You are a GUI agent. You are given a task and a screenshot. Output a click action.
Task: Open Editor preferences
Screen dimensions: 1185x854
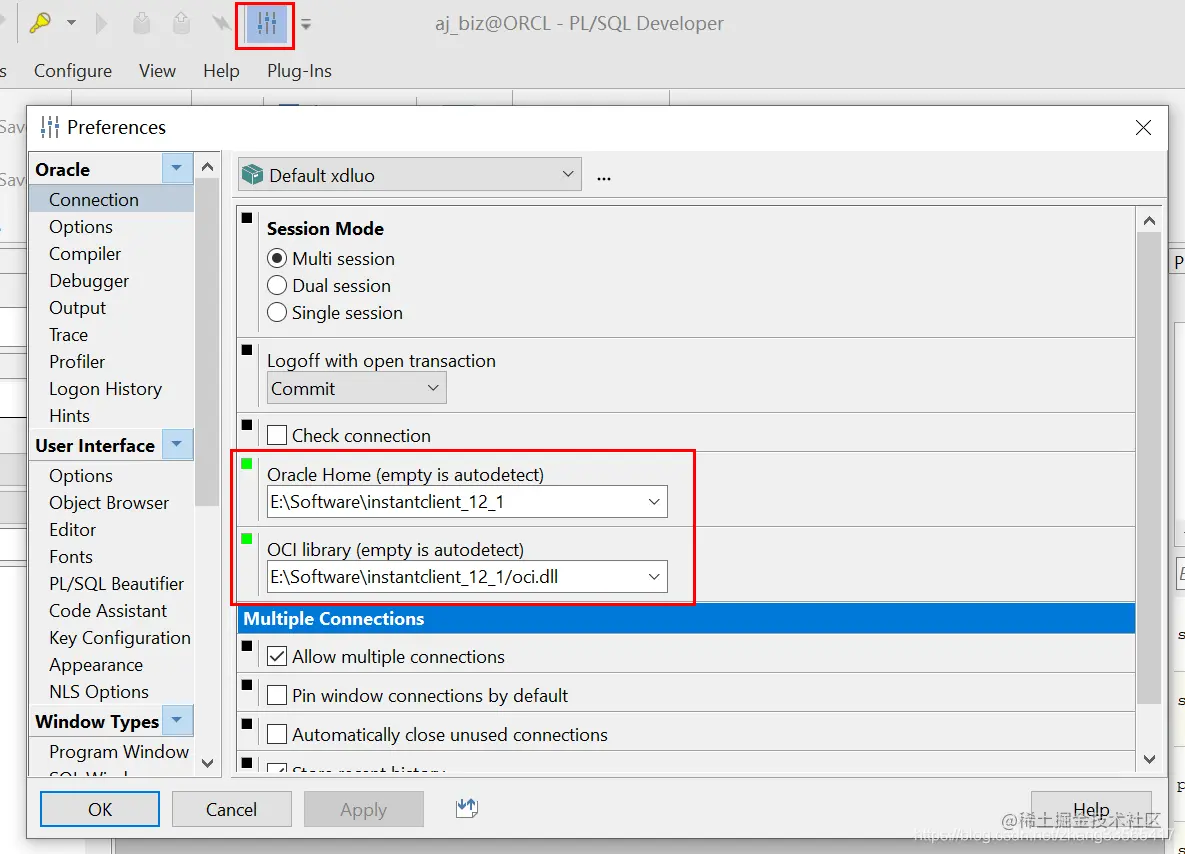[x=73, y=530]
